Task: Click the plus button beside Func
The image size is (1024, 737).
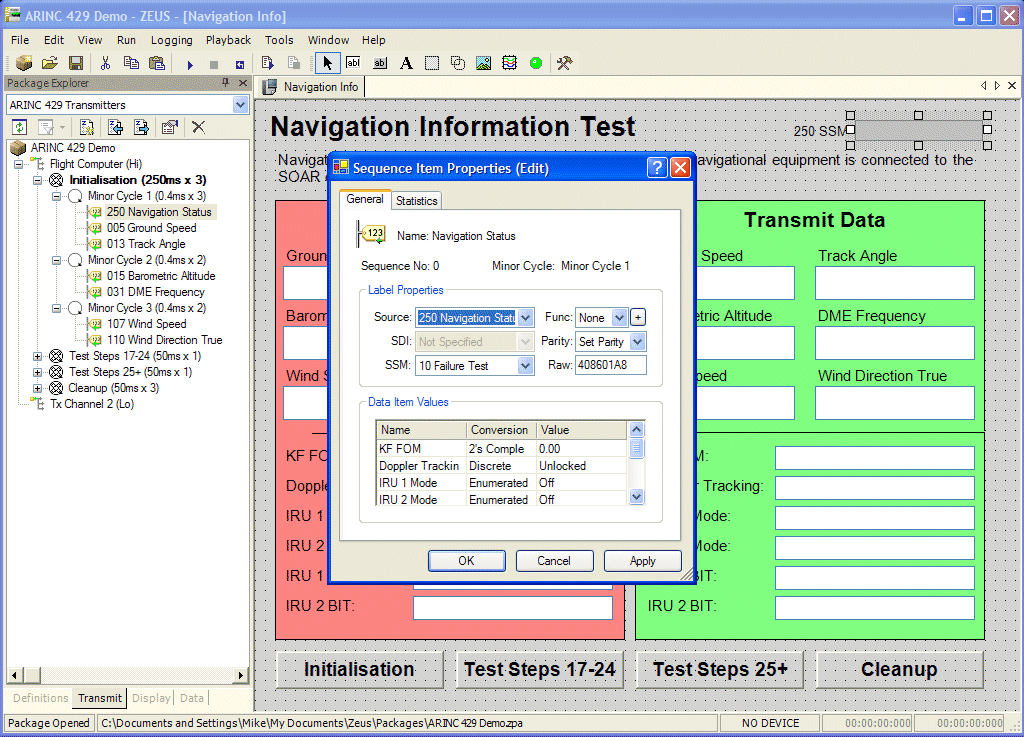Action: coord(638,317)
